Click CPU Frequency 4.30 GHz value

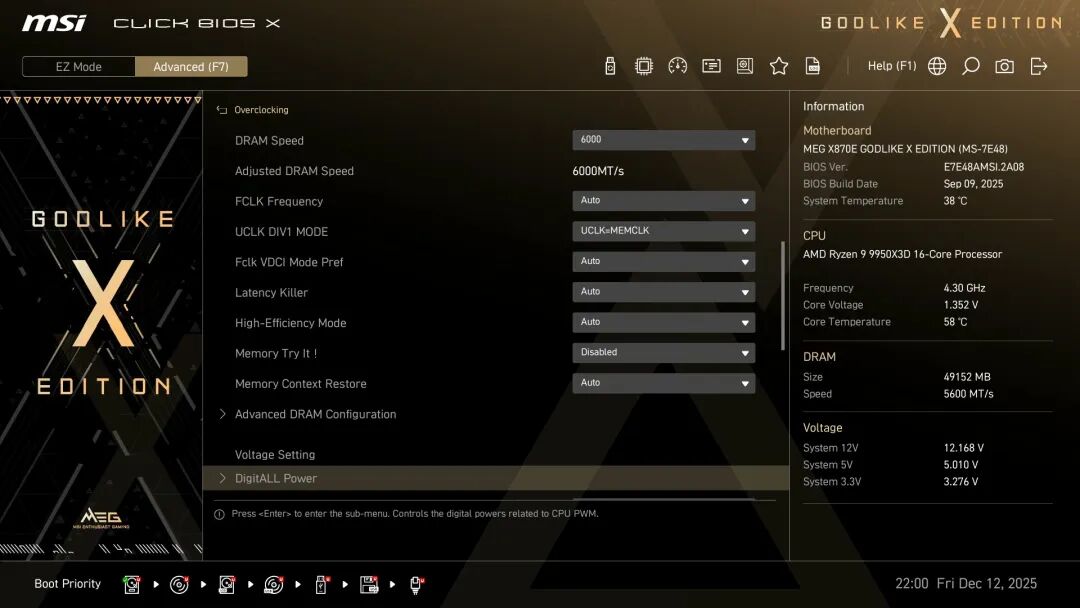point(964,288)
